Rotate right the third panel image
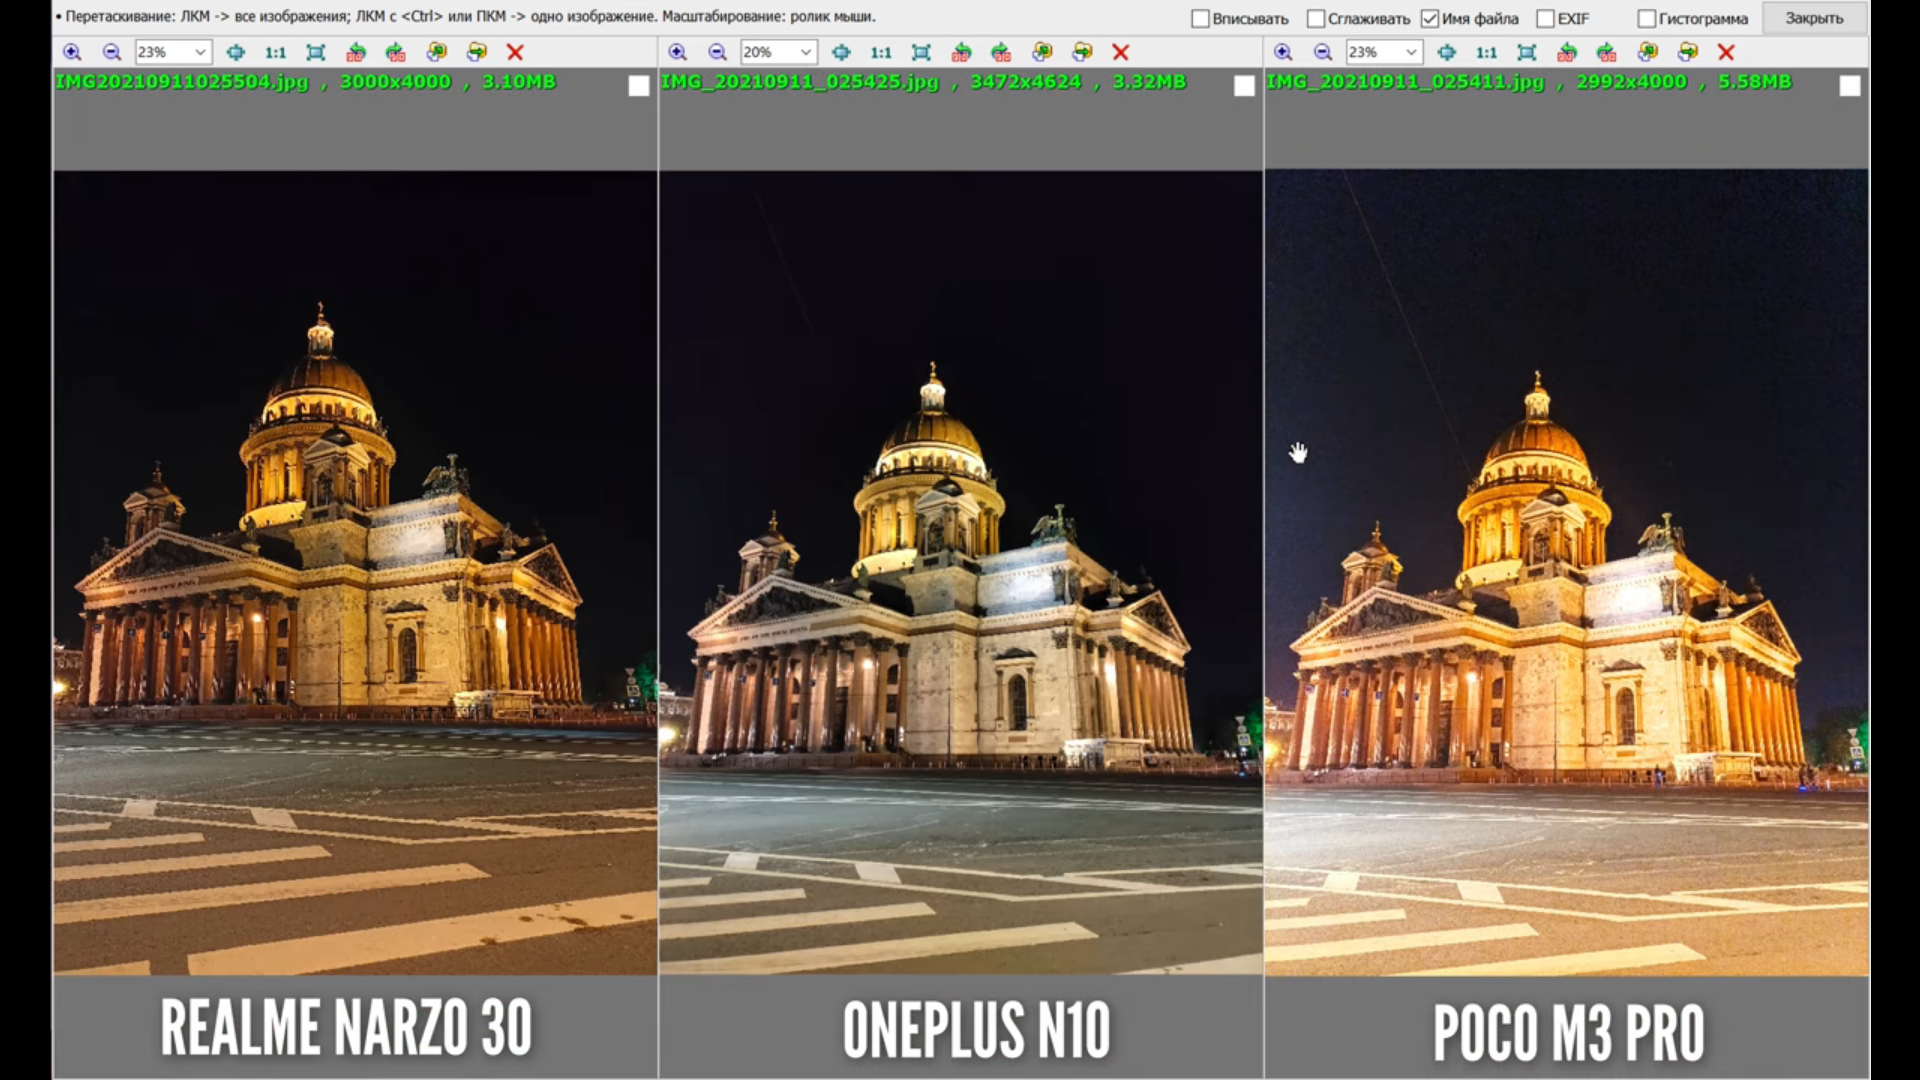The width and height of the screenshot is (1920, 1080). point(1607,52)
